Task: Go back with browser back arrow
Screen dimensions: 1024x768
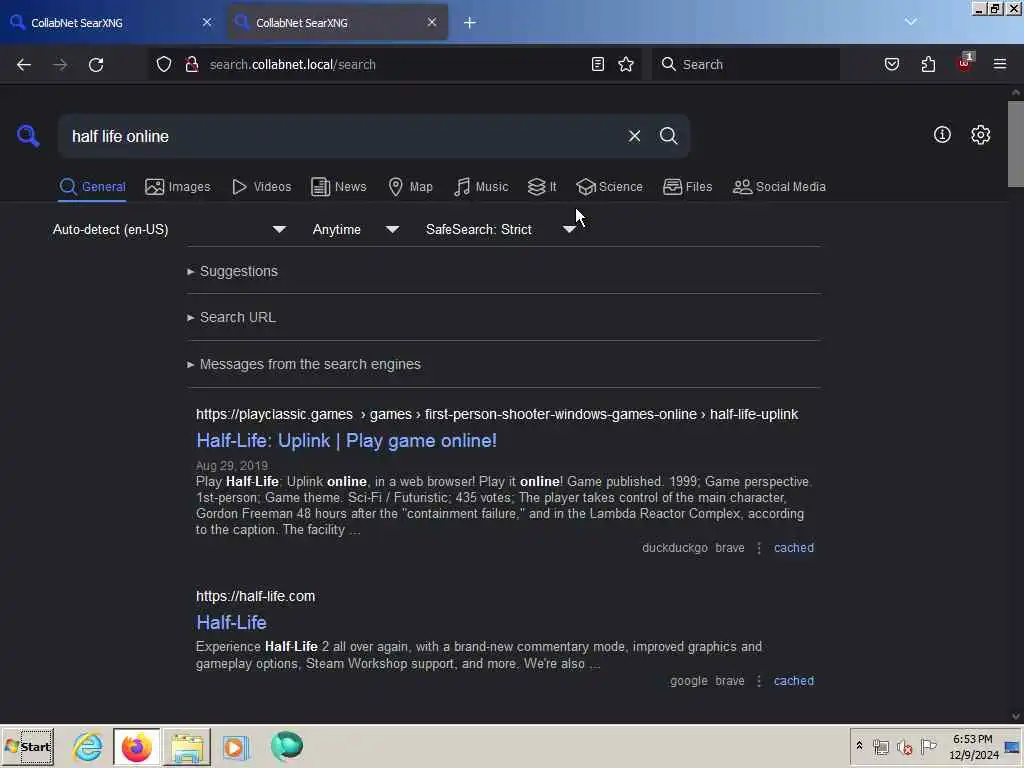Action: pos(24,65)
